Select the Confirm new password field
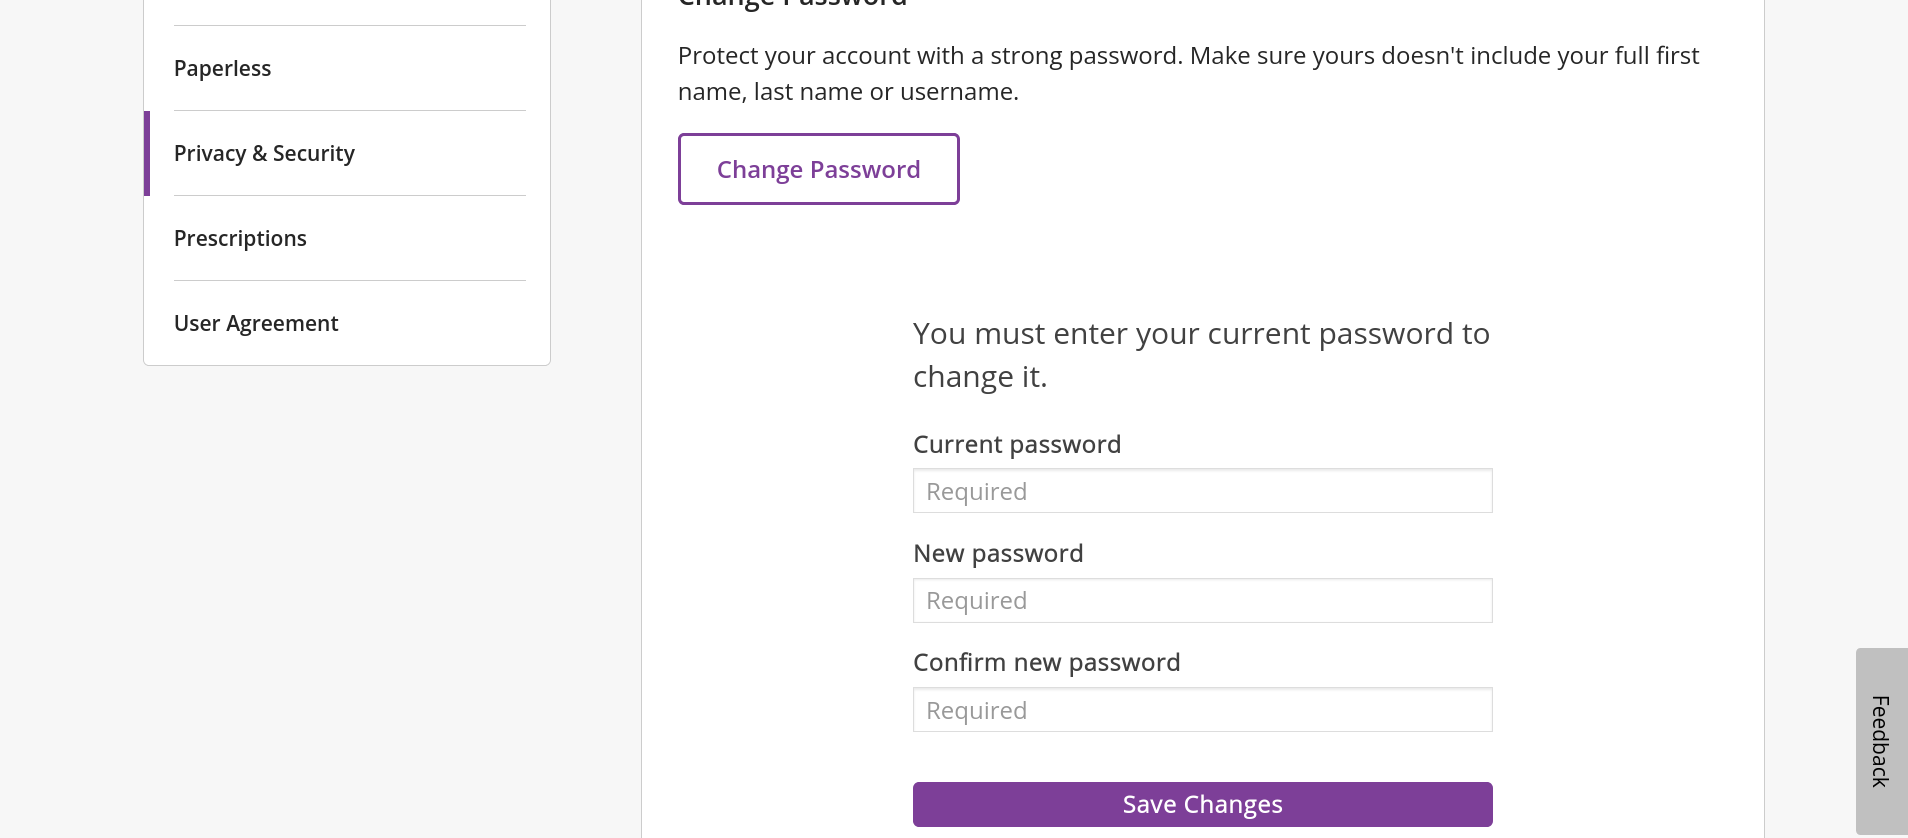 coord(1201,709)
